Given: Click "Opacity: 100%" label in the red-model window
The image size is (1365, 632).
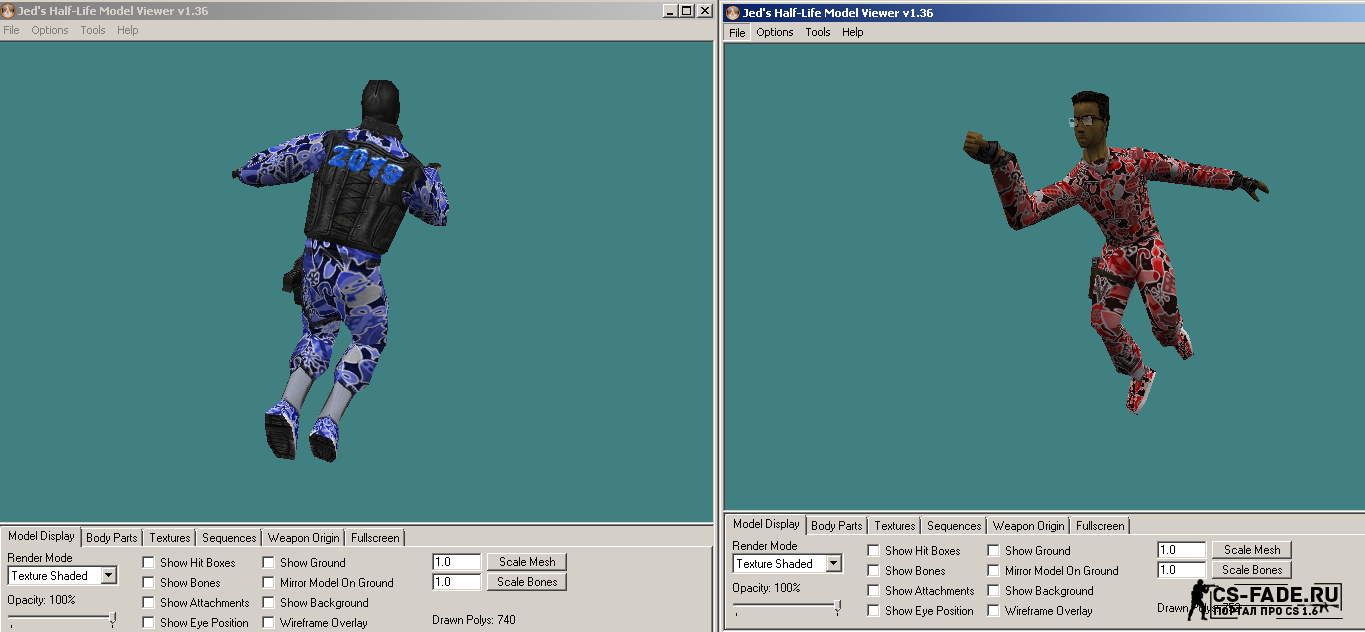Looking at the screenshot, I should coord(767,588).
